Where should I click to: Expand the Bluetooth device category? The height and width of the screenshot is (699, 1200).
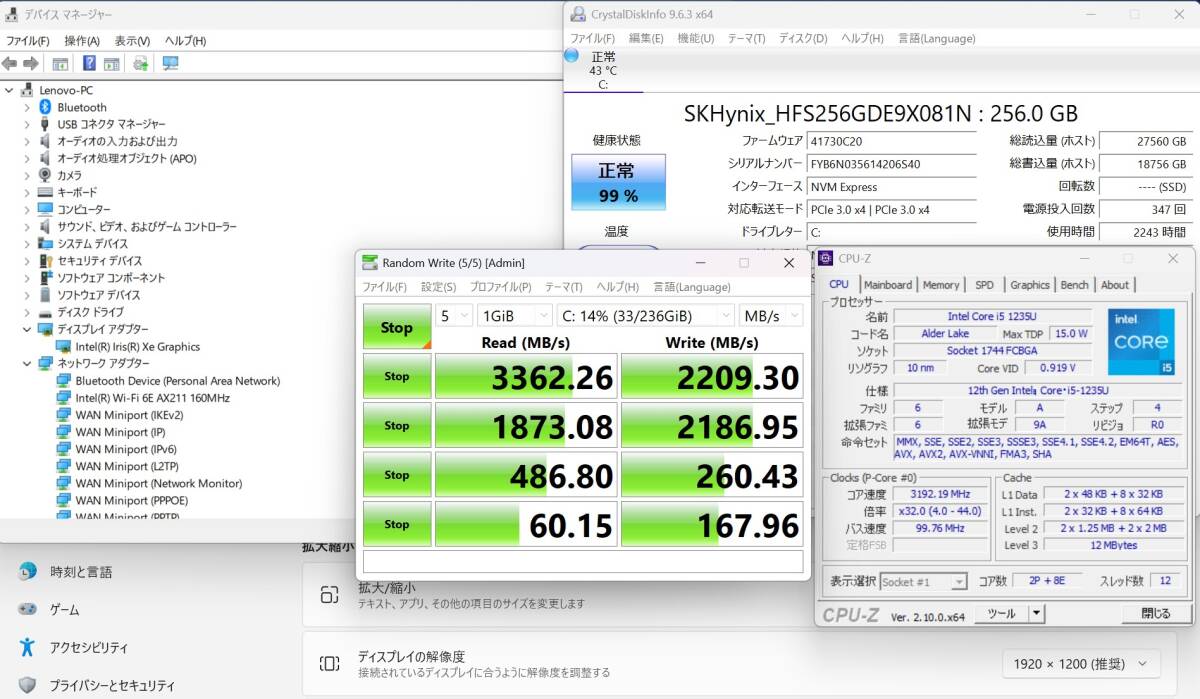point(27,107)
